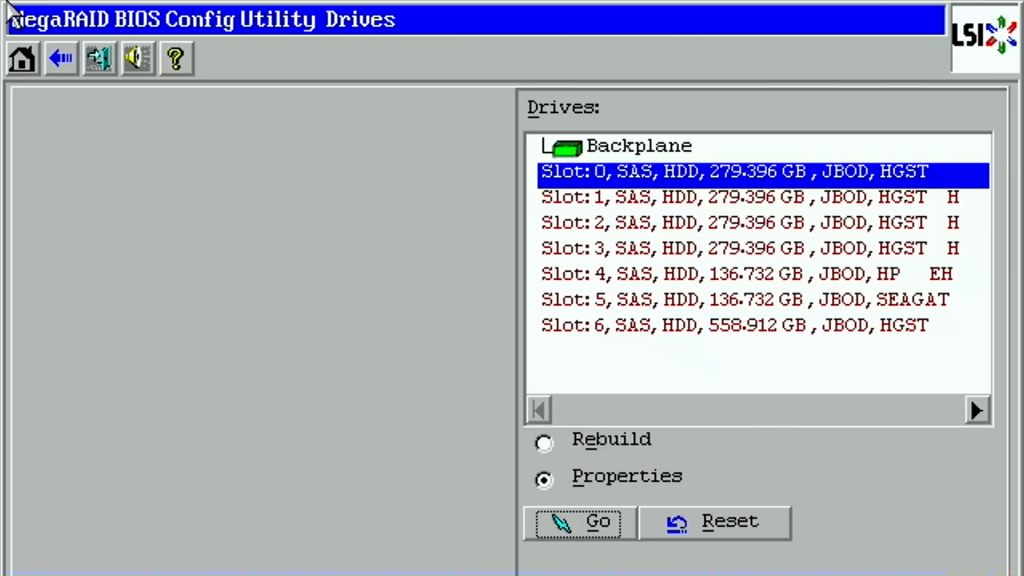Select the green Backplane node icon
The image size is (1024, 576).
click(566, 148)
